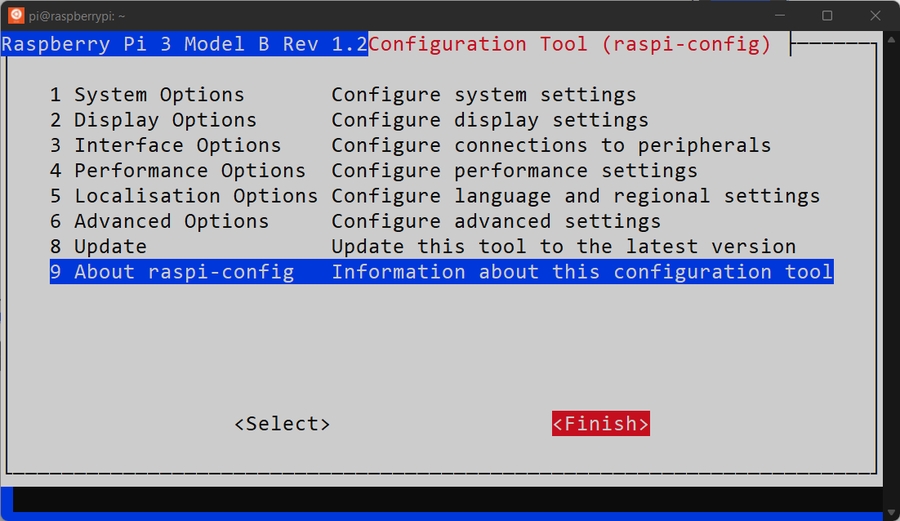This screenshot has height=521, width=900.
Task: Choose 3 Interface Options
Action: pos(165,145)
